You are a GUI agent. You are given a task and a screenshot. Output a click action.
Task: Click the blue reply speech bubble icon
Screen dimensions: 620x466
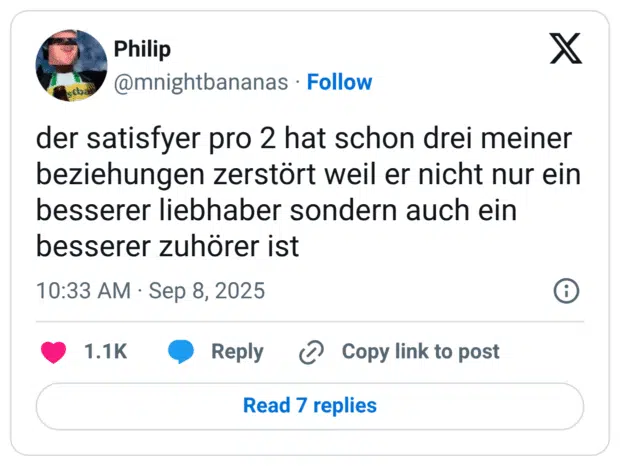180,352
